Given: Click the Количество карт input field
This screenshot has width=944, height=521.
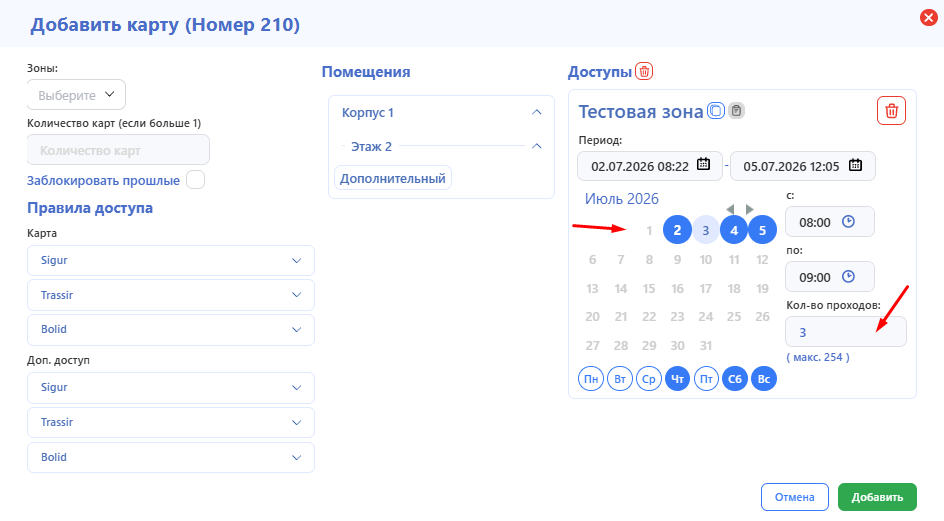Looking at the screenshot, I should pyautogui.click(x=118, y=149).
